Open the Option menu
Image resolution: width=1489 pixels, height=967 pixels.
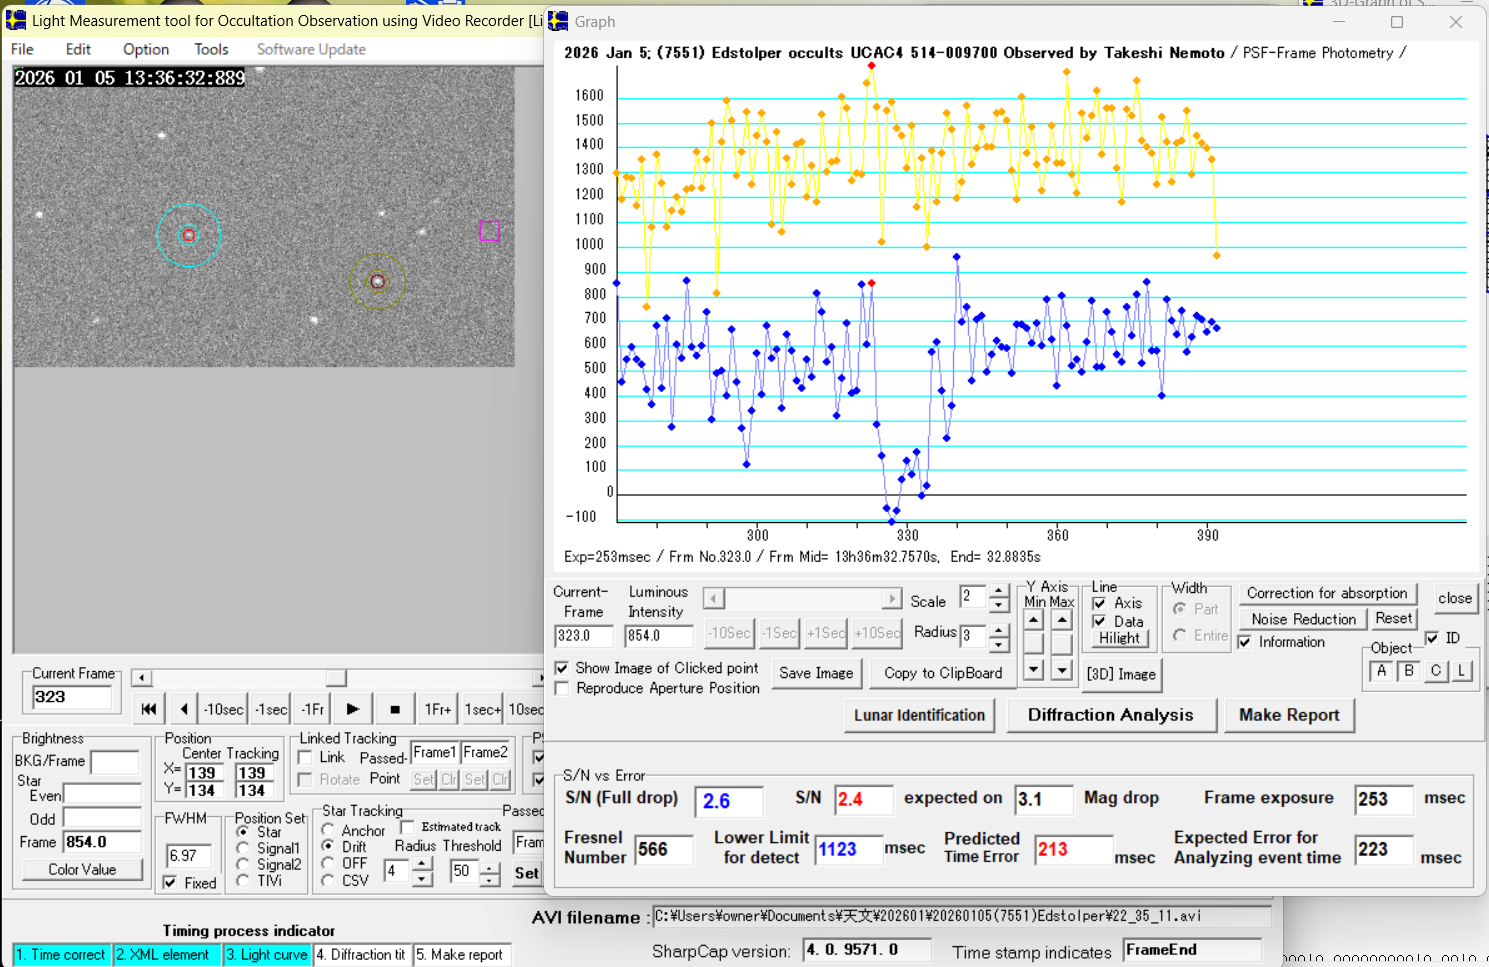[146, 49]
